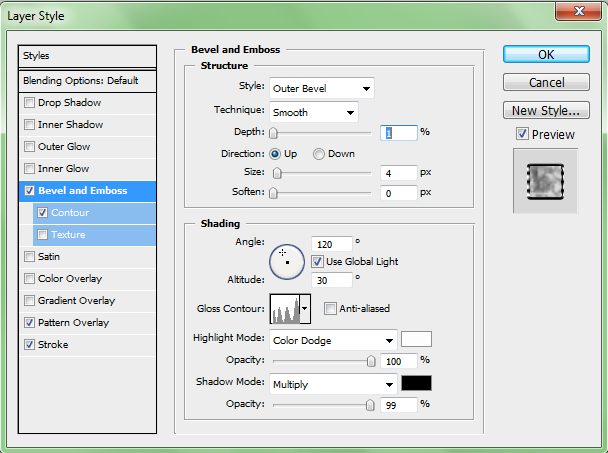This screenshot has width=608, height=453.
Task: Click the layer style preview thumbnail
Action: [x=545, y=181]
